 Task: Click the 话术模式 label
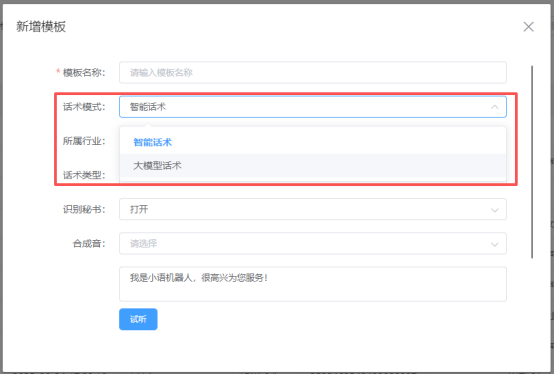tap(84, 107)
